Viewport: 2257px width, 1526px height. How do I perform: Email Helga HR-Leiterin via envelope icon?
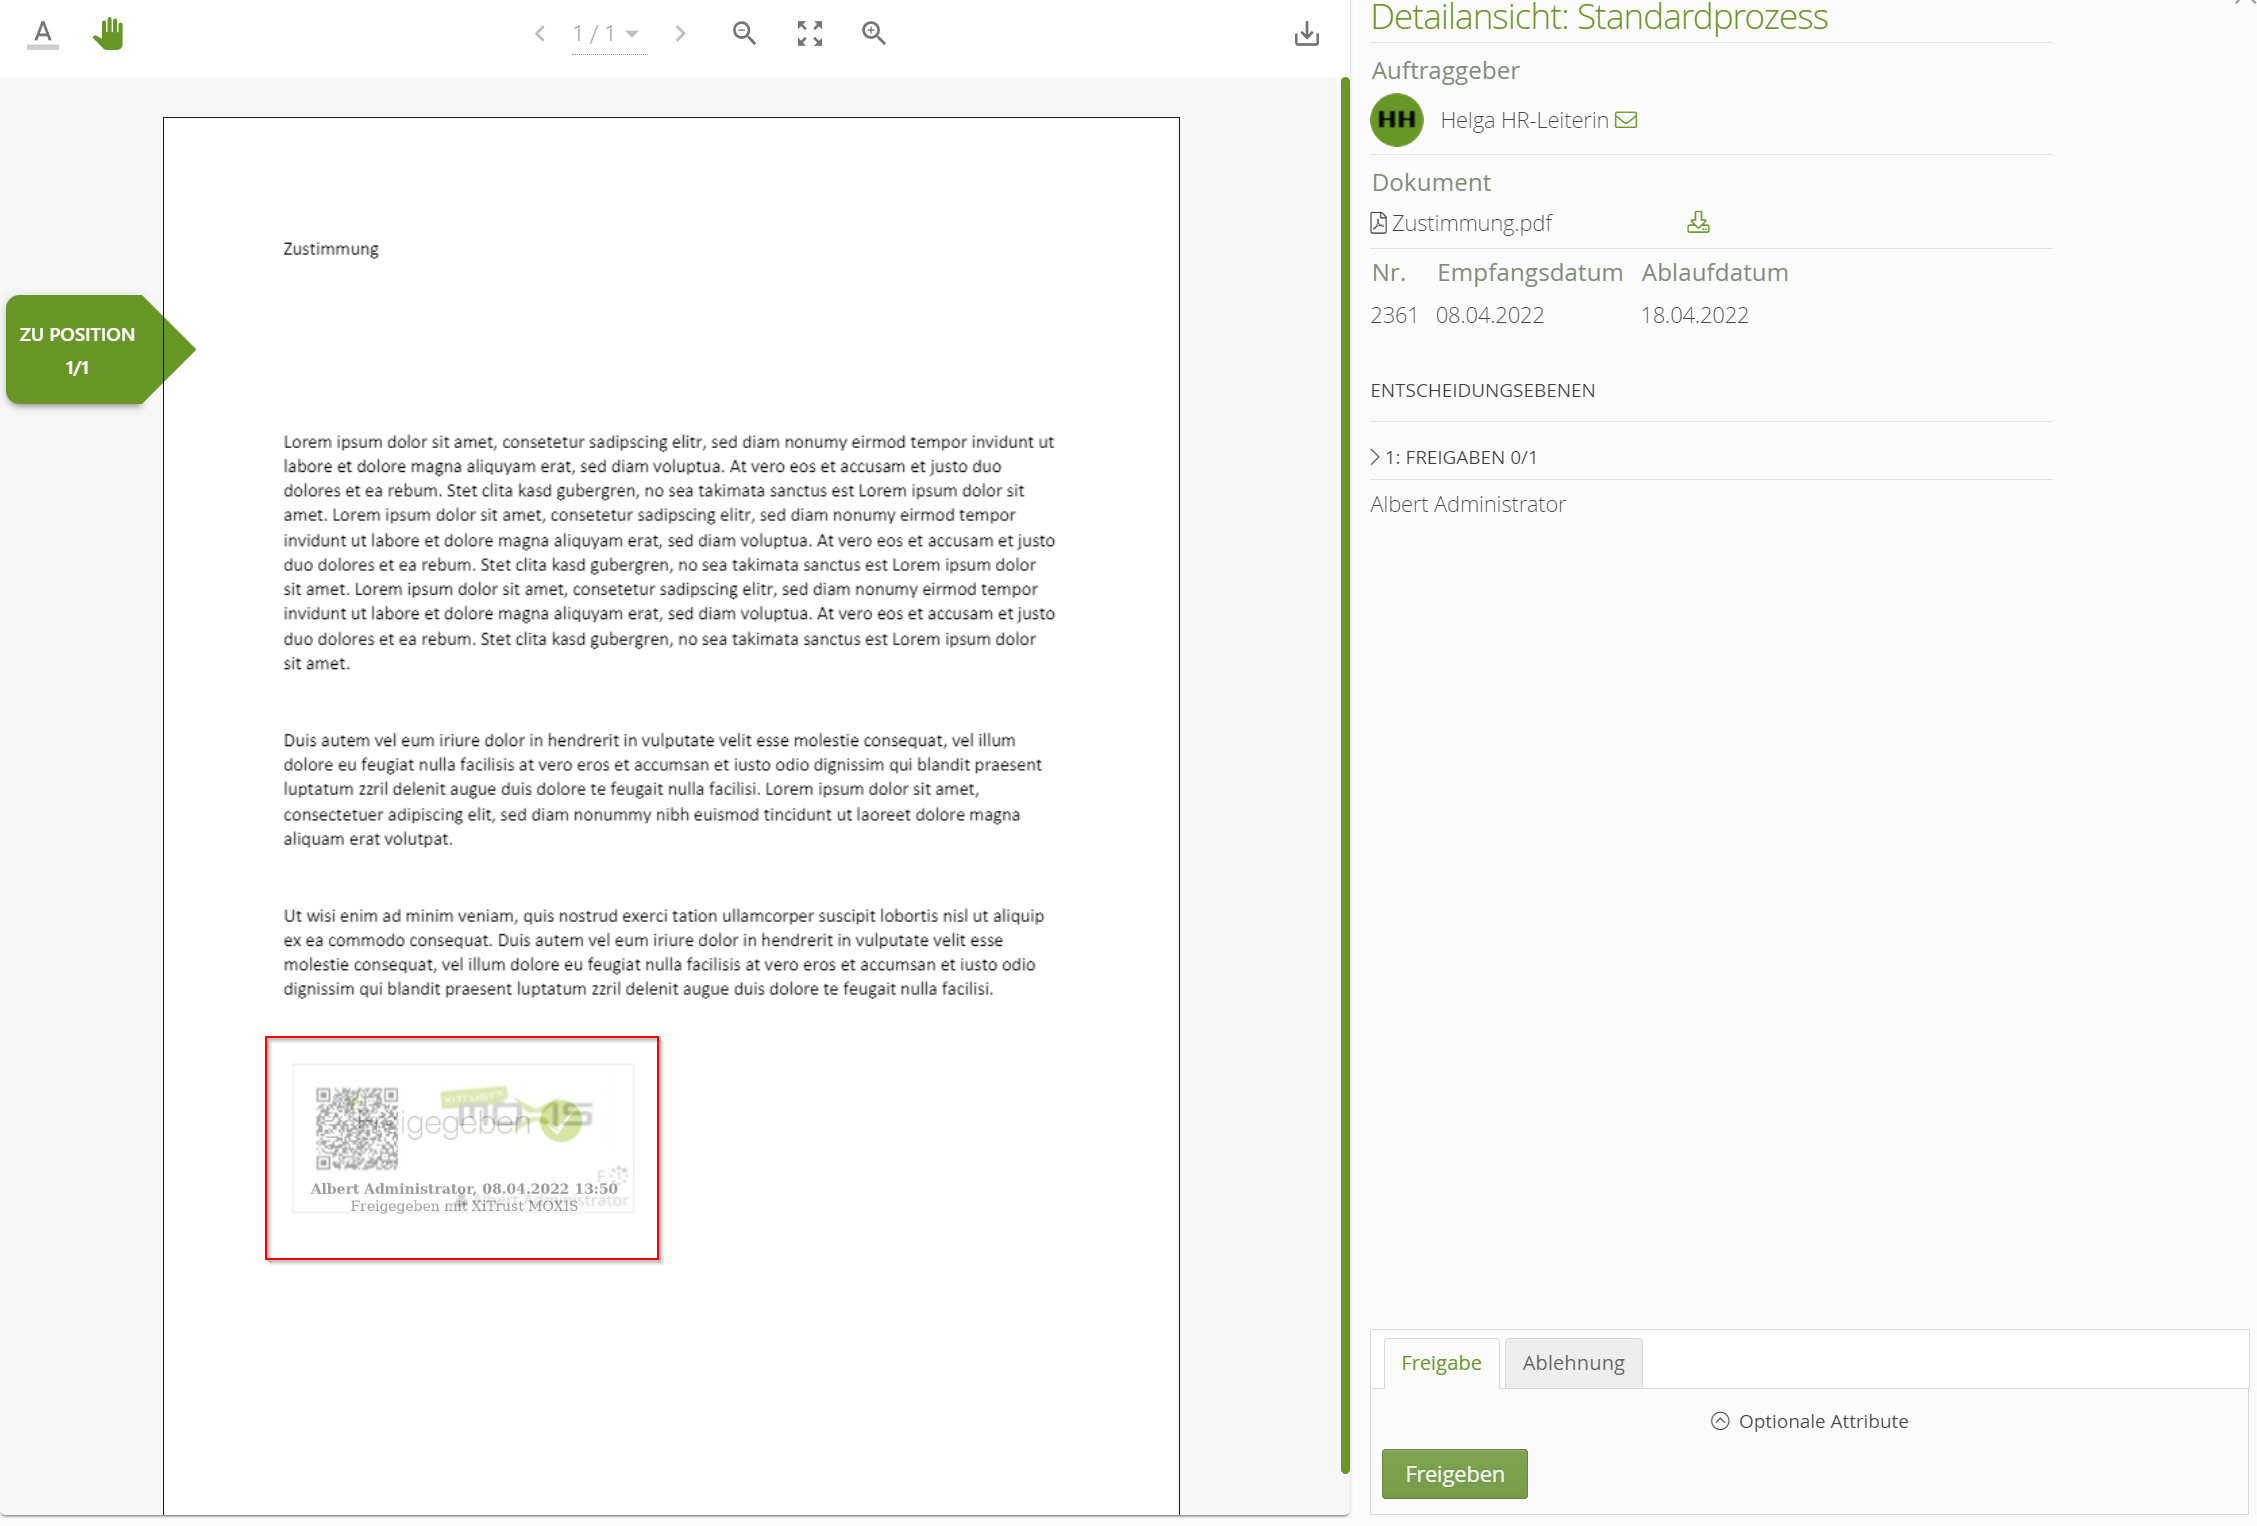tap(1626, 120)
